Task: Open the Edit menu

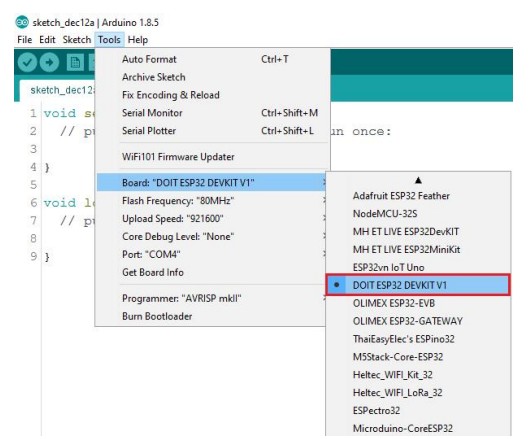Action: tap(47, 40)
